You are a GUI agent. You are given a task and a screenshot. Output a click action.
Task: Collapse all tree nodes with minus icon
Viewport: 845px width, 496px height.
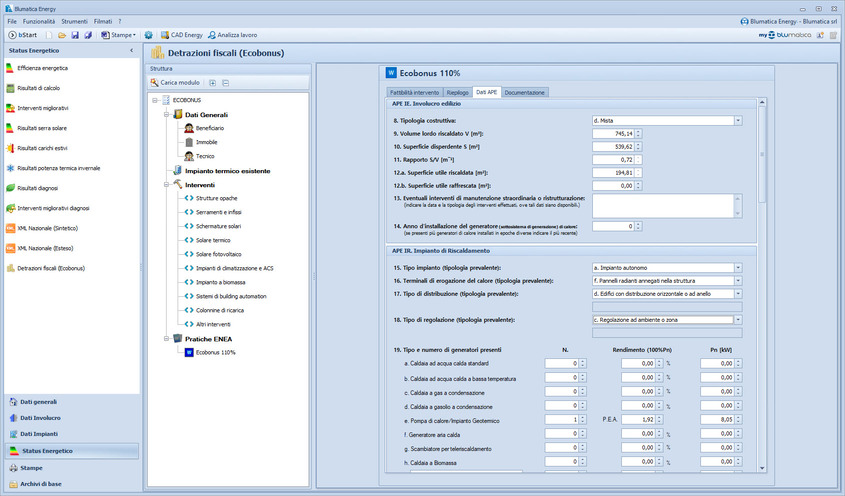coord(226,83)
